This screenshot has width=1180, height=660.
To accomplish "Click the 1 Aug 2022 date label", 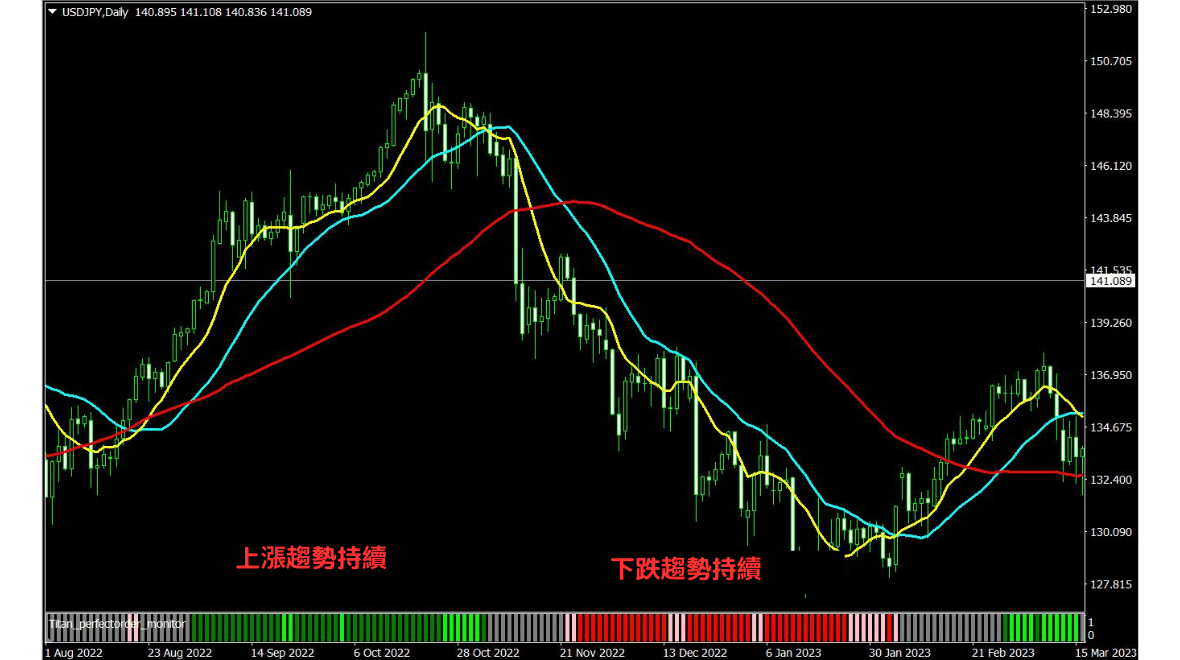I will coord(73,652).
